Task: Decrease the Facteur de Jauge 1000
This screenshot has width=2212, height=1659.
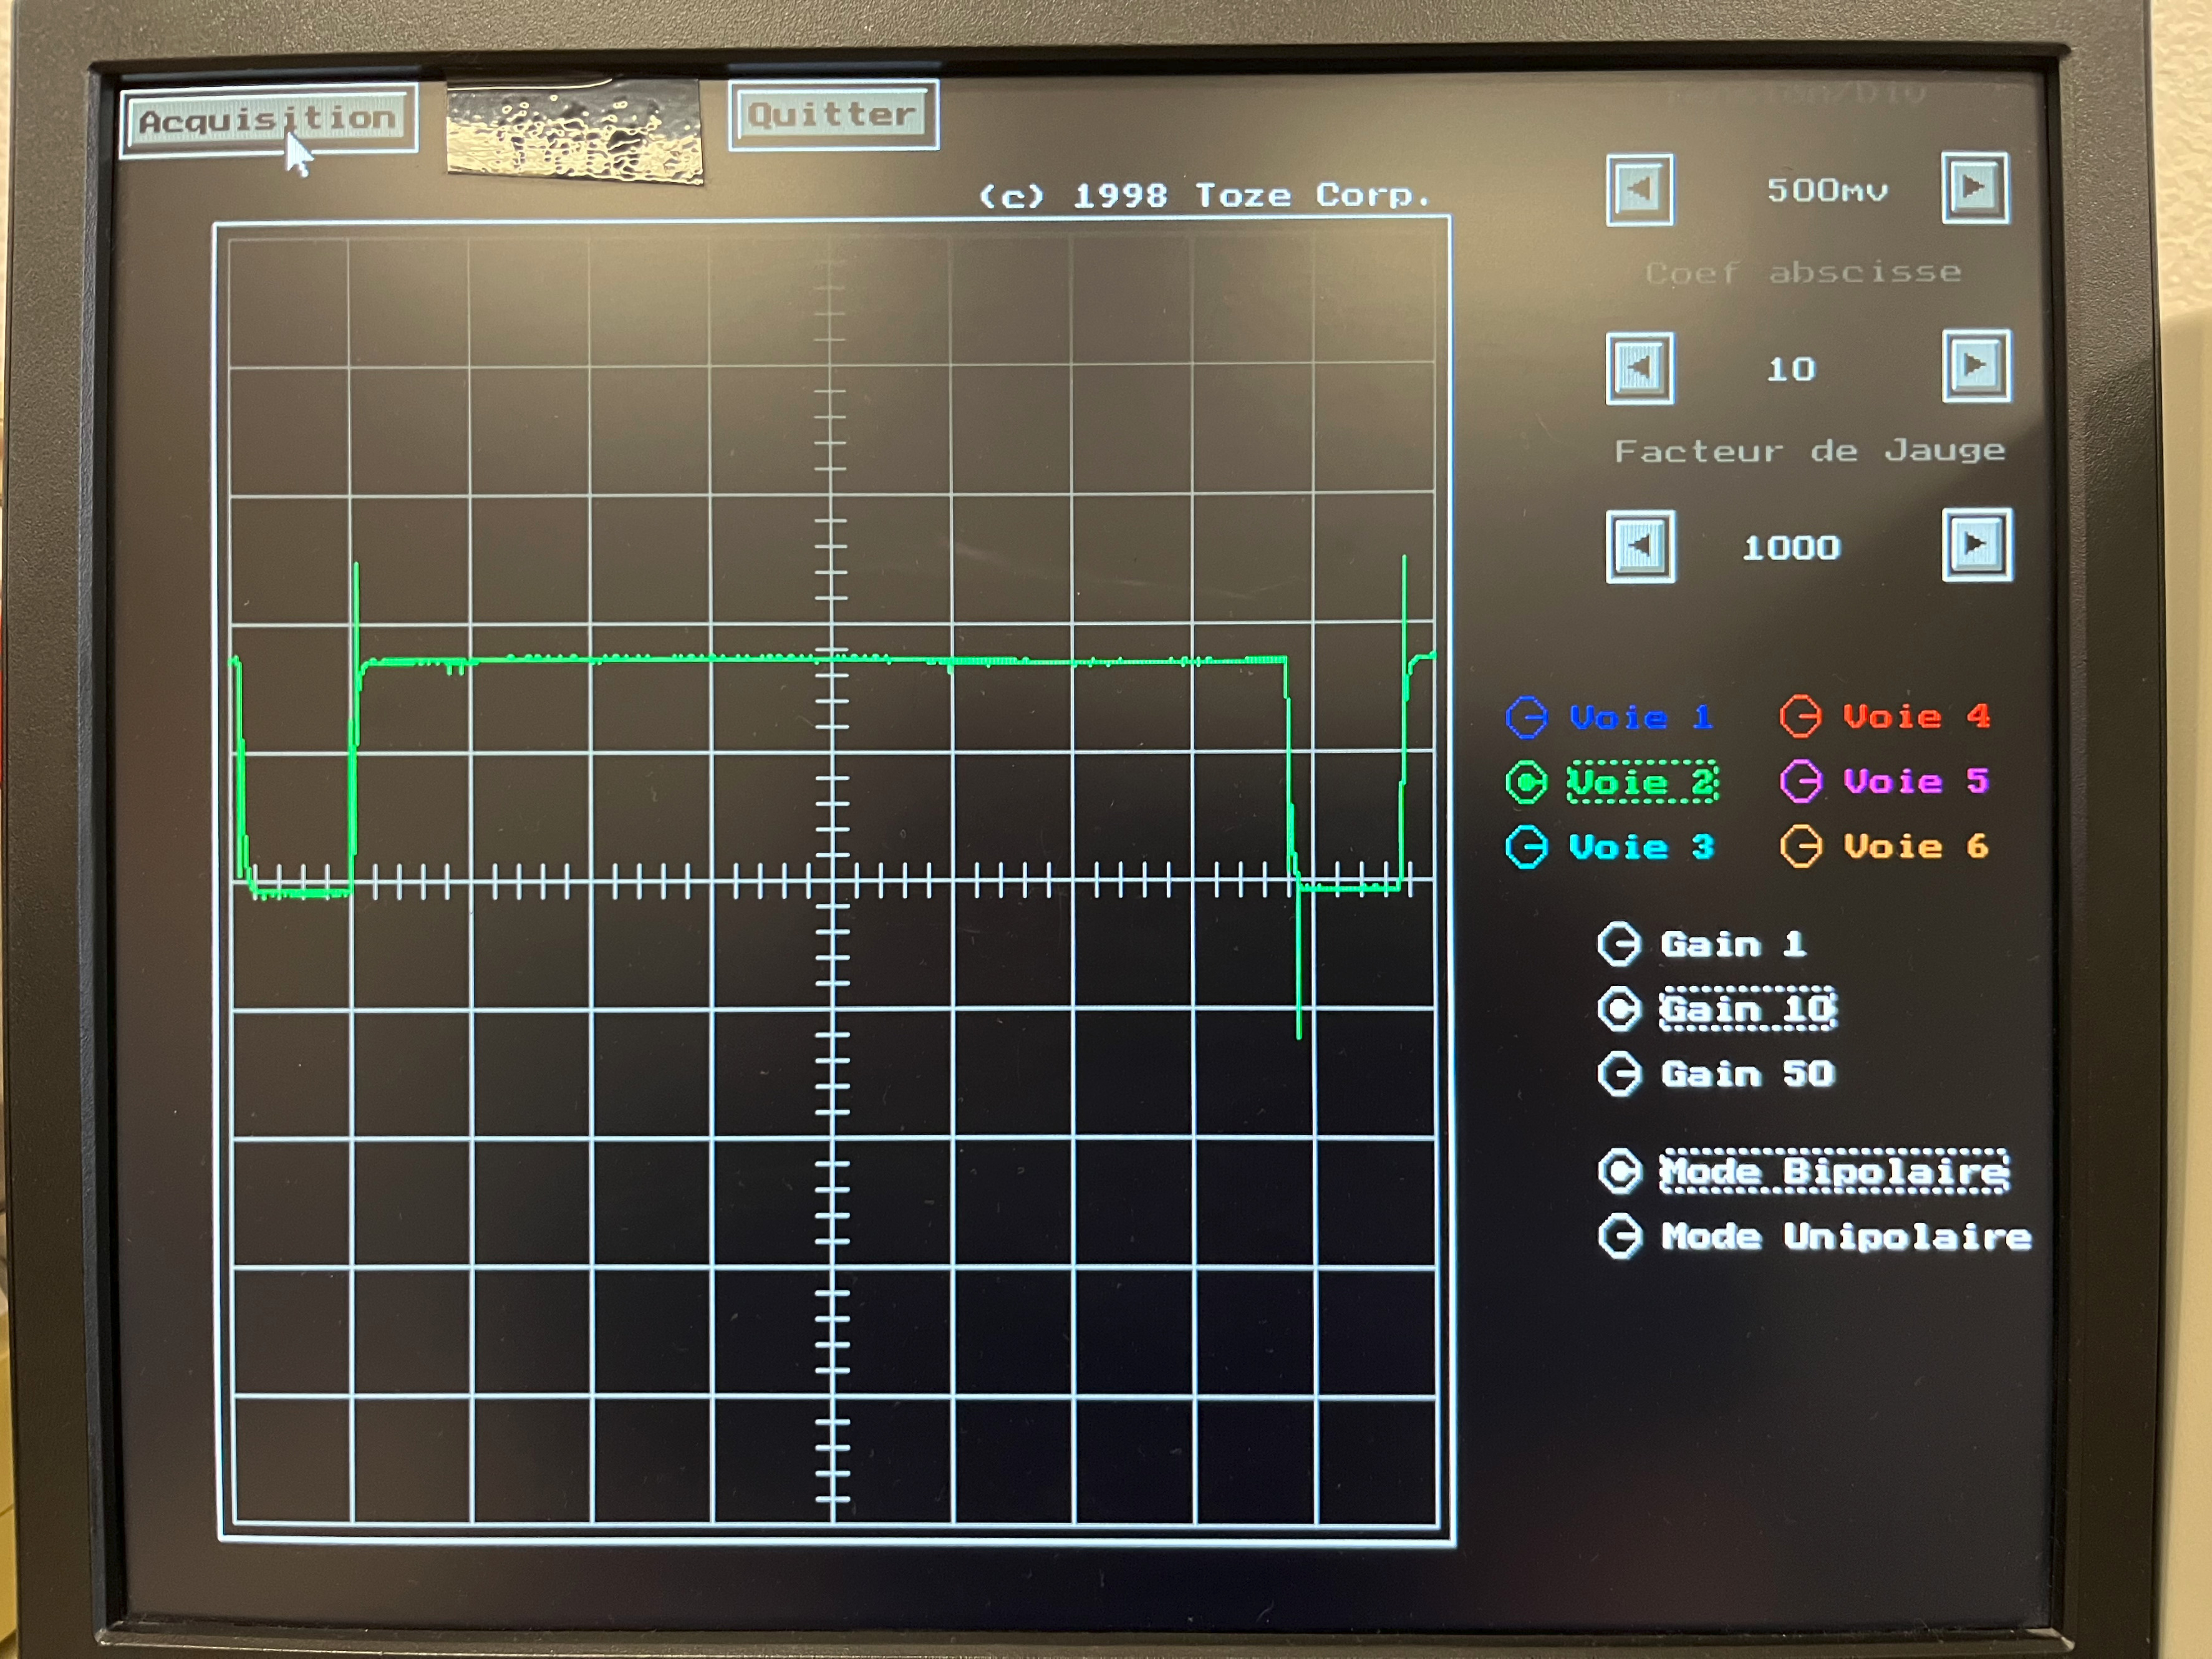Action: (1640, 547)
